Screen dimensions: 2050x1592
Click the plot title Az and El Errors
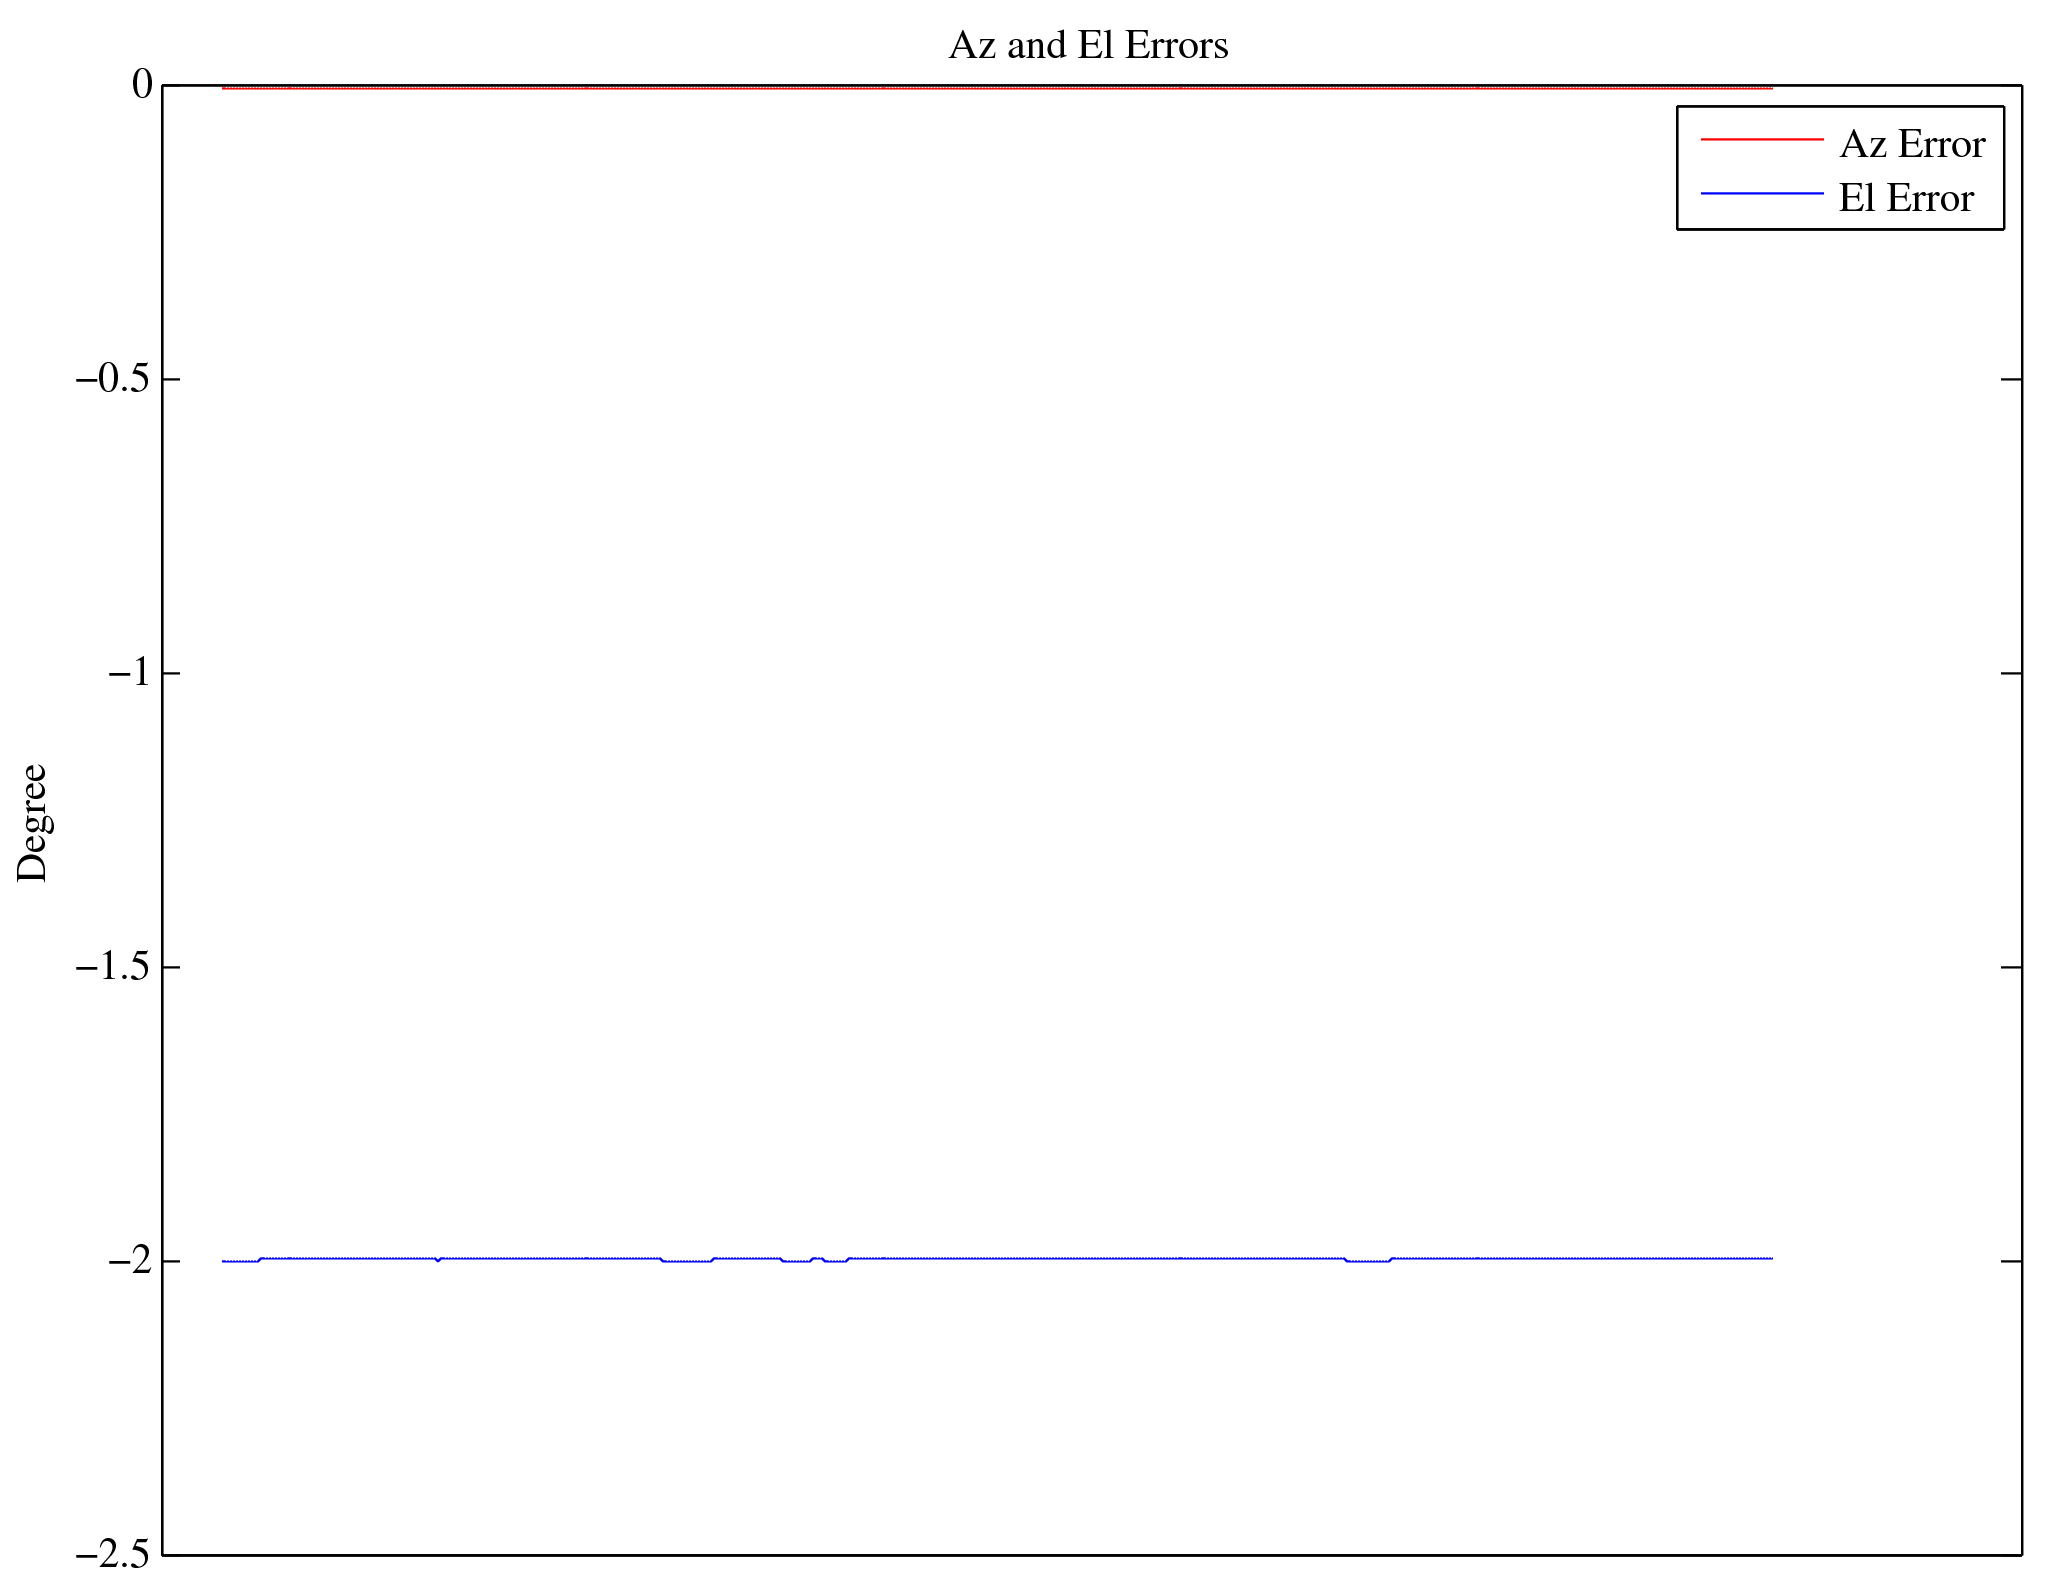pos(1088,46)
